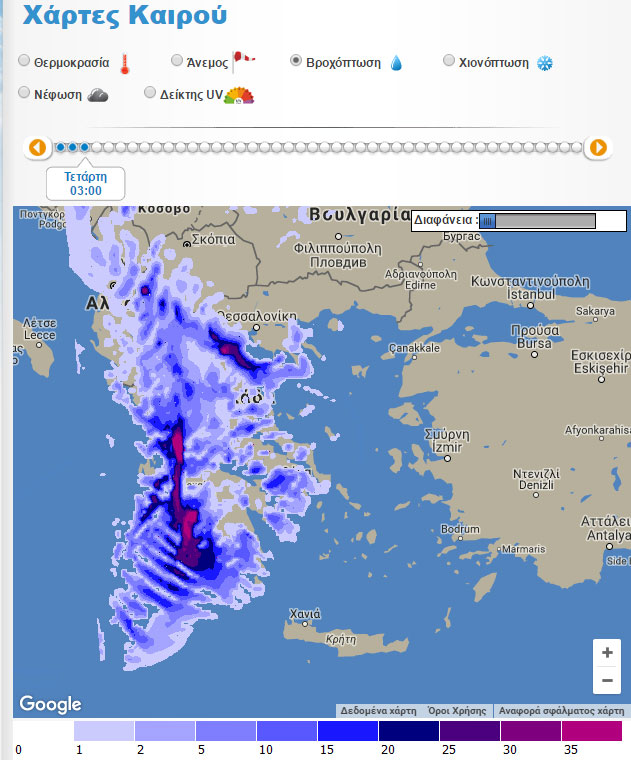Image resolution: width=631 pixels, height=760 pixels.
Task: Select the Άνεμος radio button
Action: pyautogui.click(x=177, y=61)
